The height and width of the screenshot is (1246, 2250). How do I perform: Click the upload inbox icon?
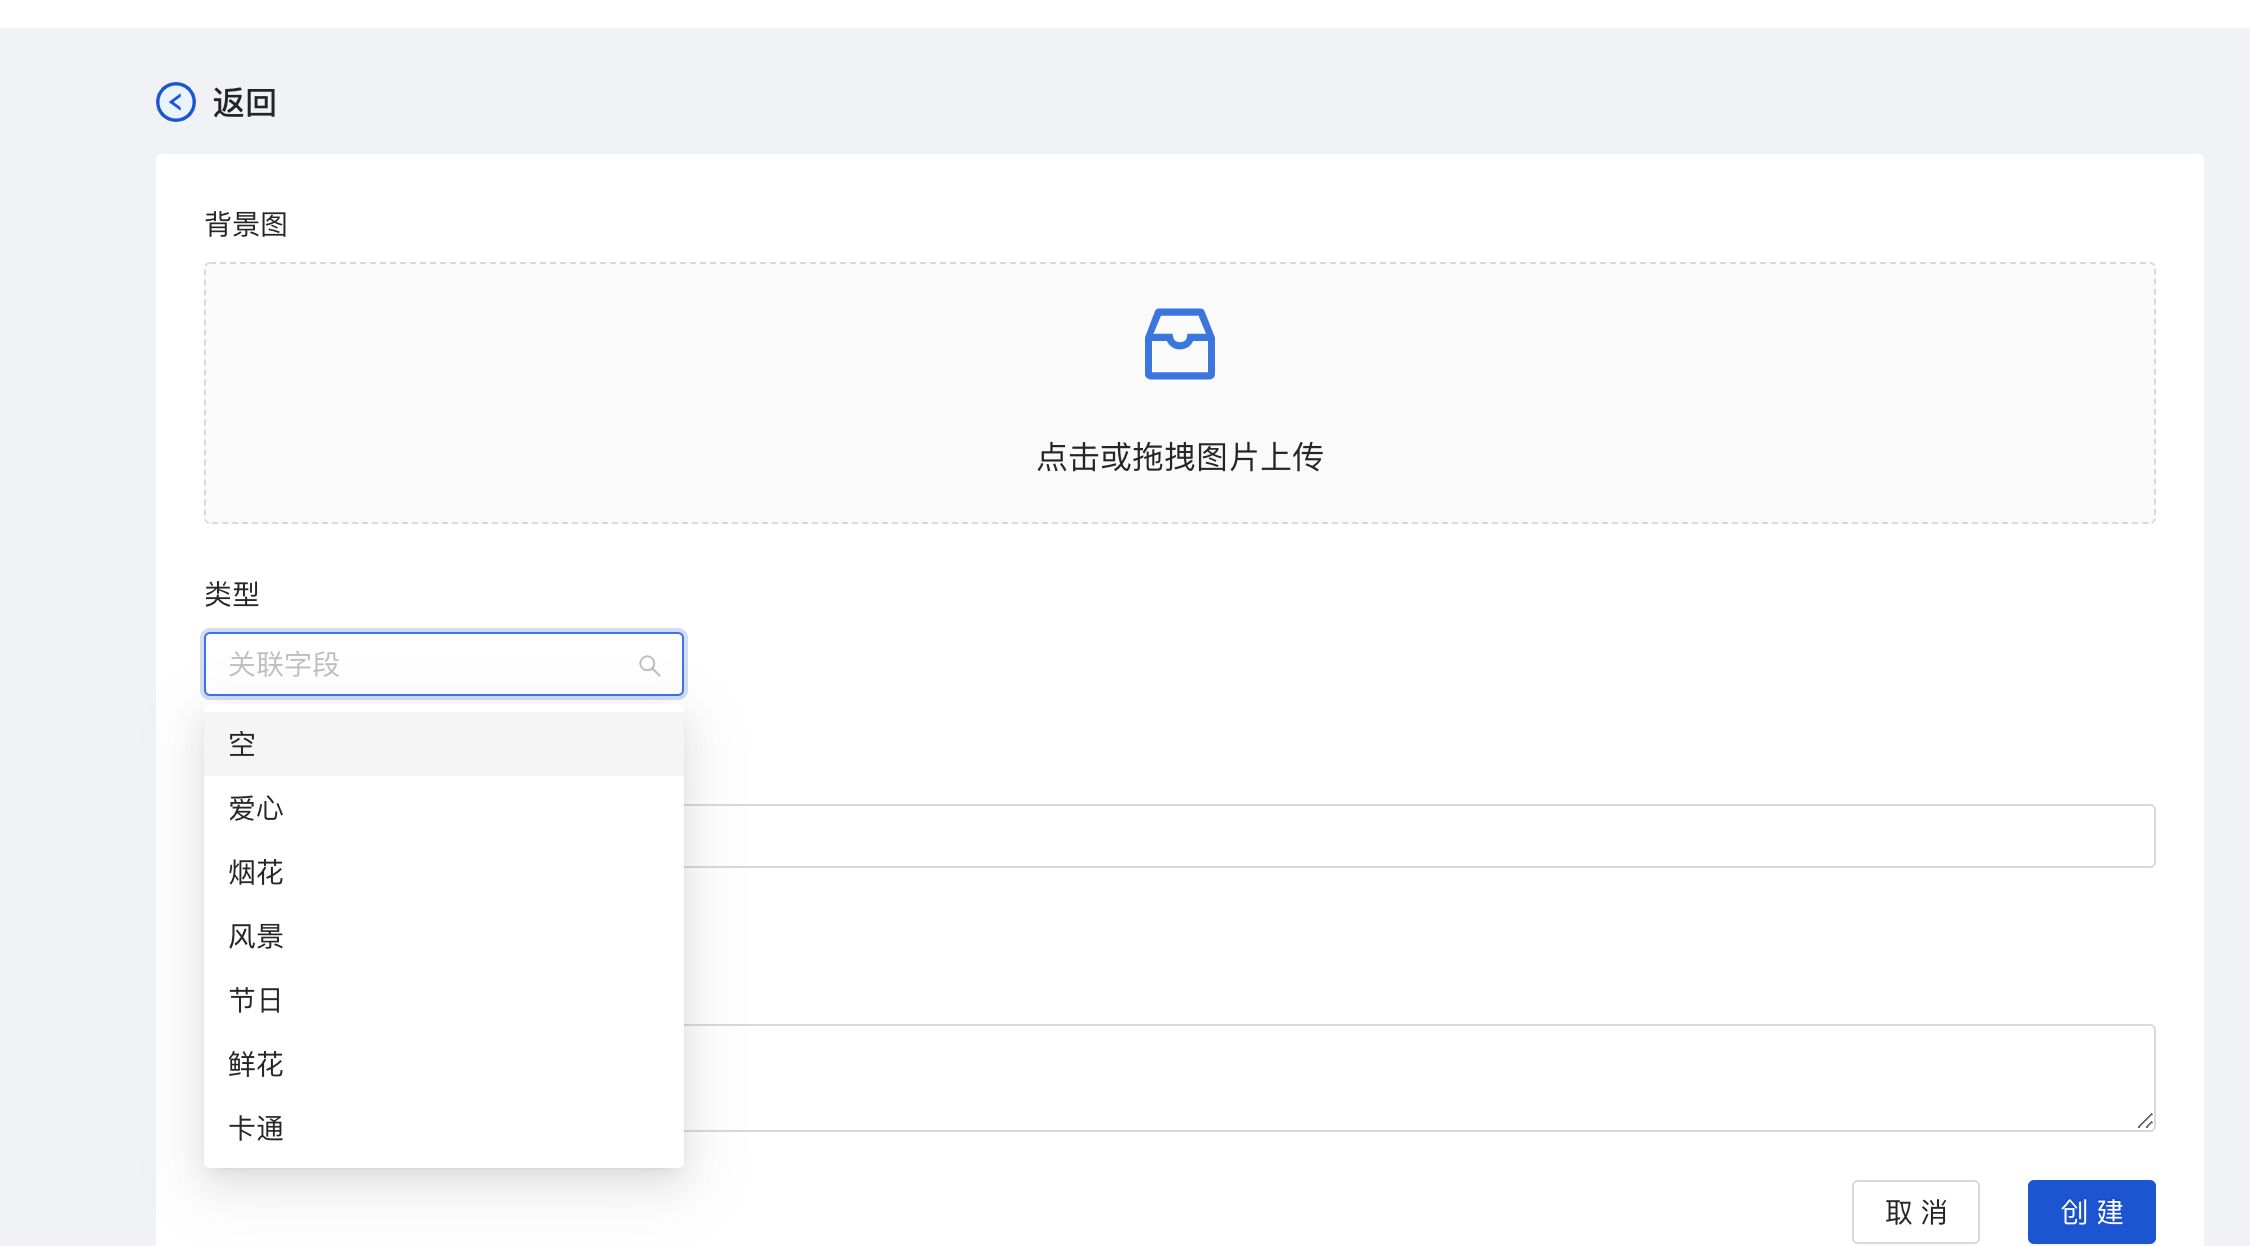(x=1179, y=344)
